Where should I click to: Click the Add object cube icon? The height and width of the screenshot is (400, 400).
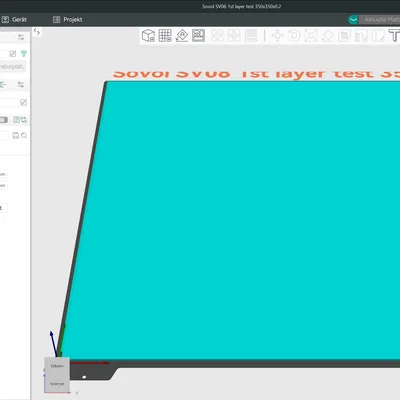coord(148,35)
